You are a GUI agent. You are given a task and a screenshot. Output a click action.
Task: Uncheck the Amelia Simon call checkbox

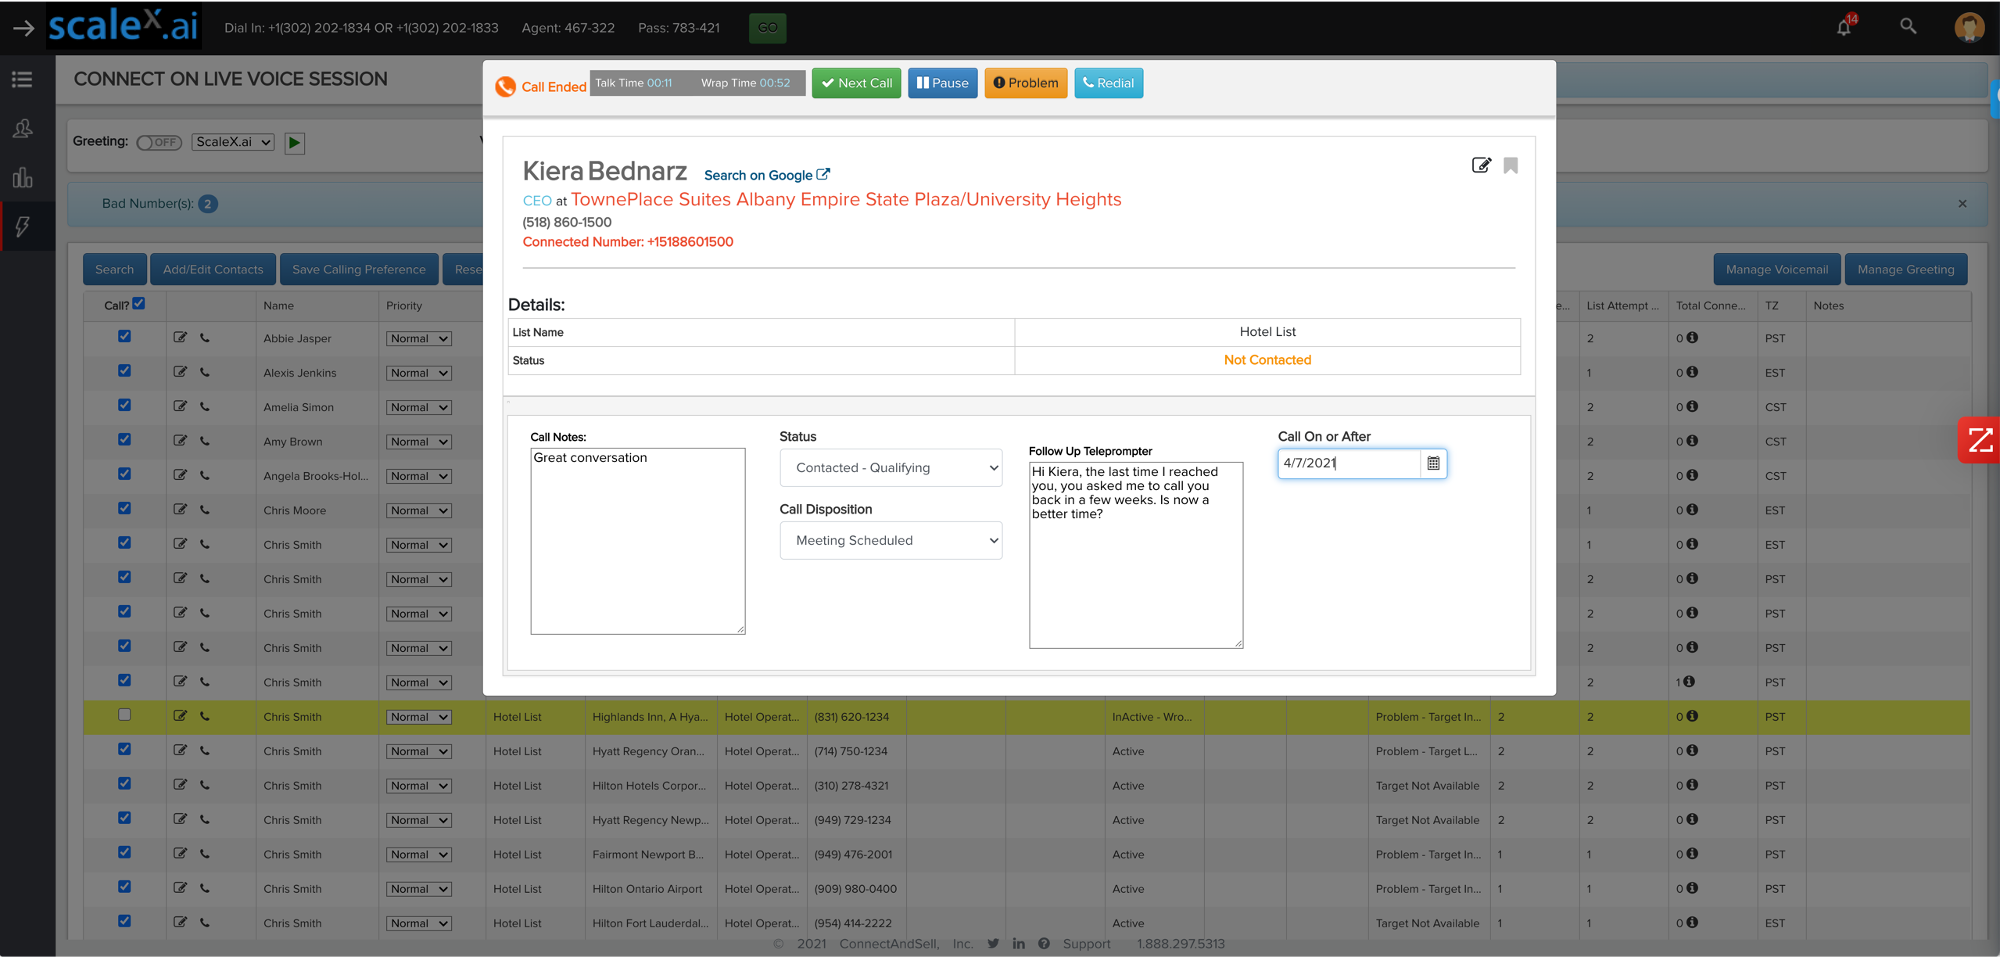(124, 406)
